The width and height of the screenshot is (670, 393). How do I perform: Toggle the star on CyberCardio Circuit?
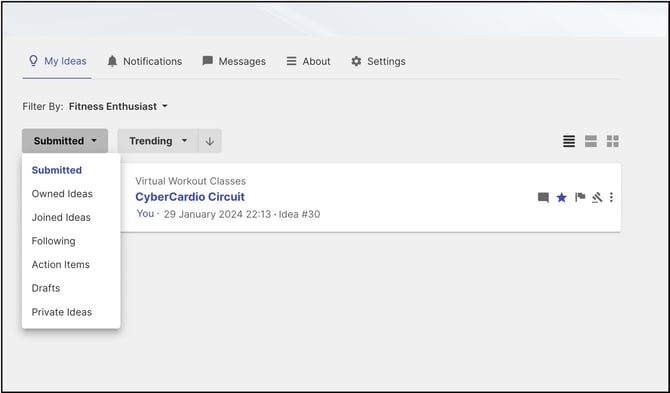pyautogui.click(x=561, y=197)
